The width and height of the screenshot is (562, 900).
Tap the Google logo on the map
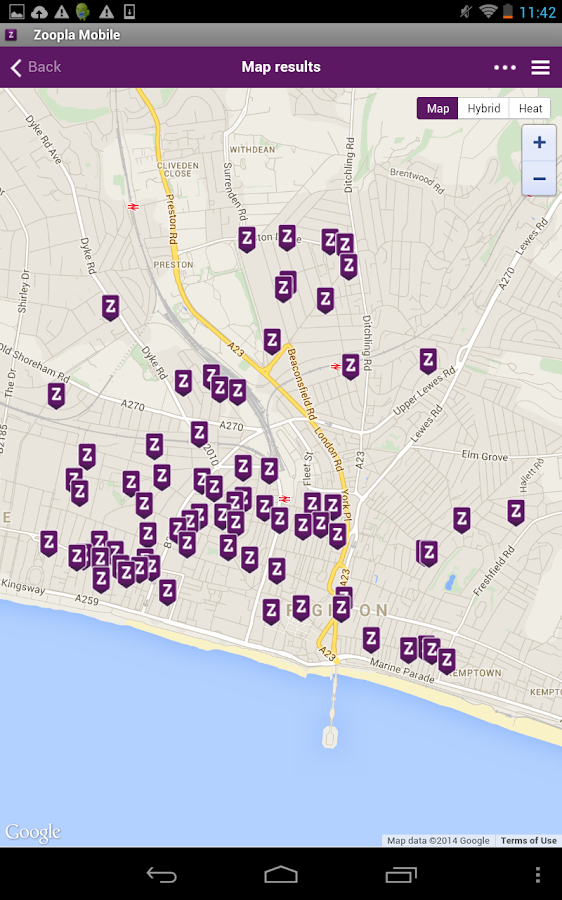point(33,833)
